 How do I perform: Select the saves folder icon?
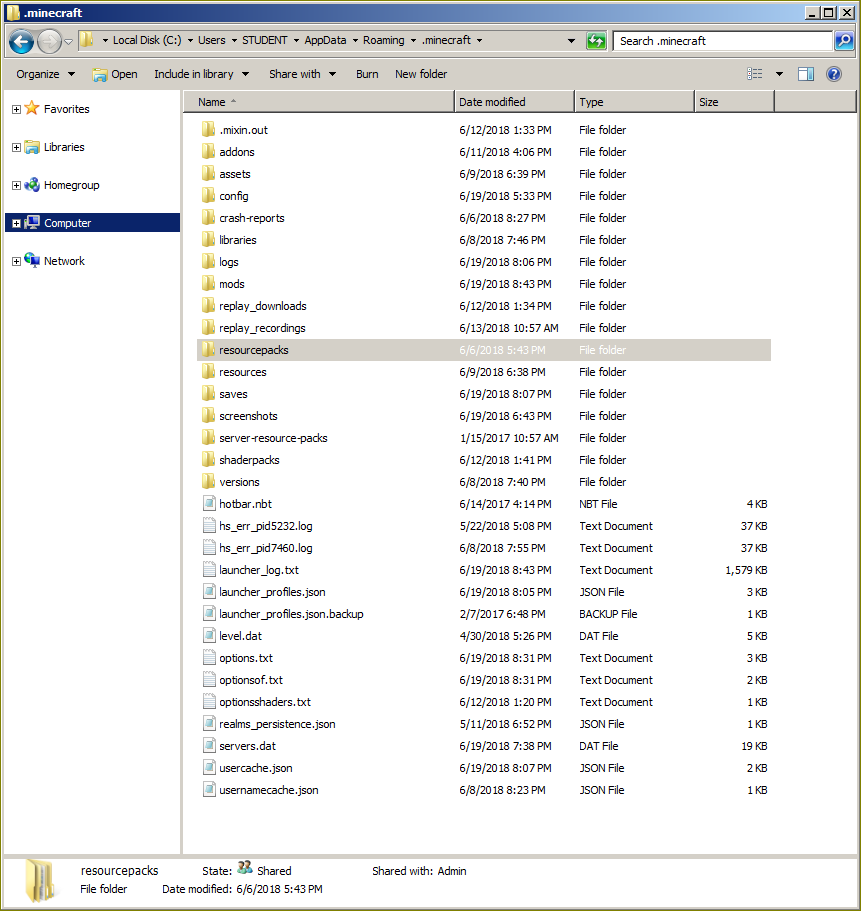(209, 394)
